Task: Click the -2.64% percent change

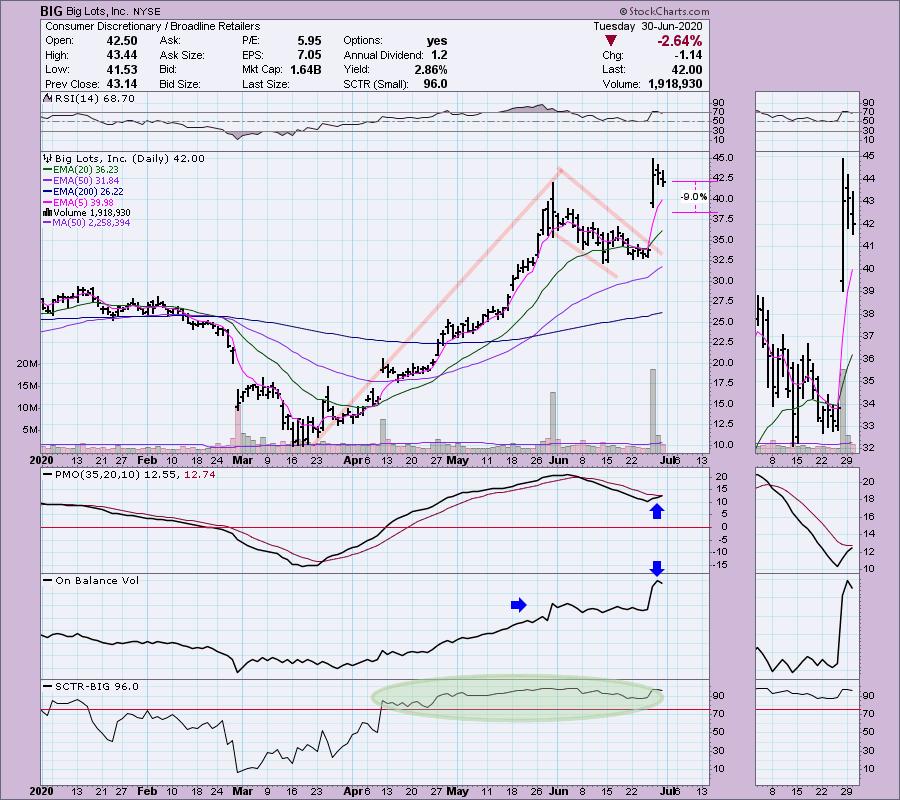Action: pyautogui.click(x=680, y=41)
